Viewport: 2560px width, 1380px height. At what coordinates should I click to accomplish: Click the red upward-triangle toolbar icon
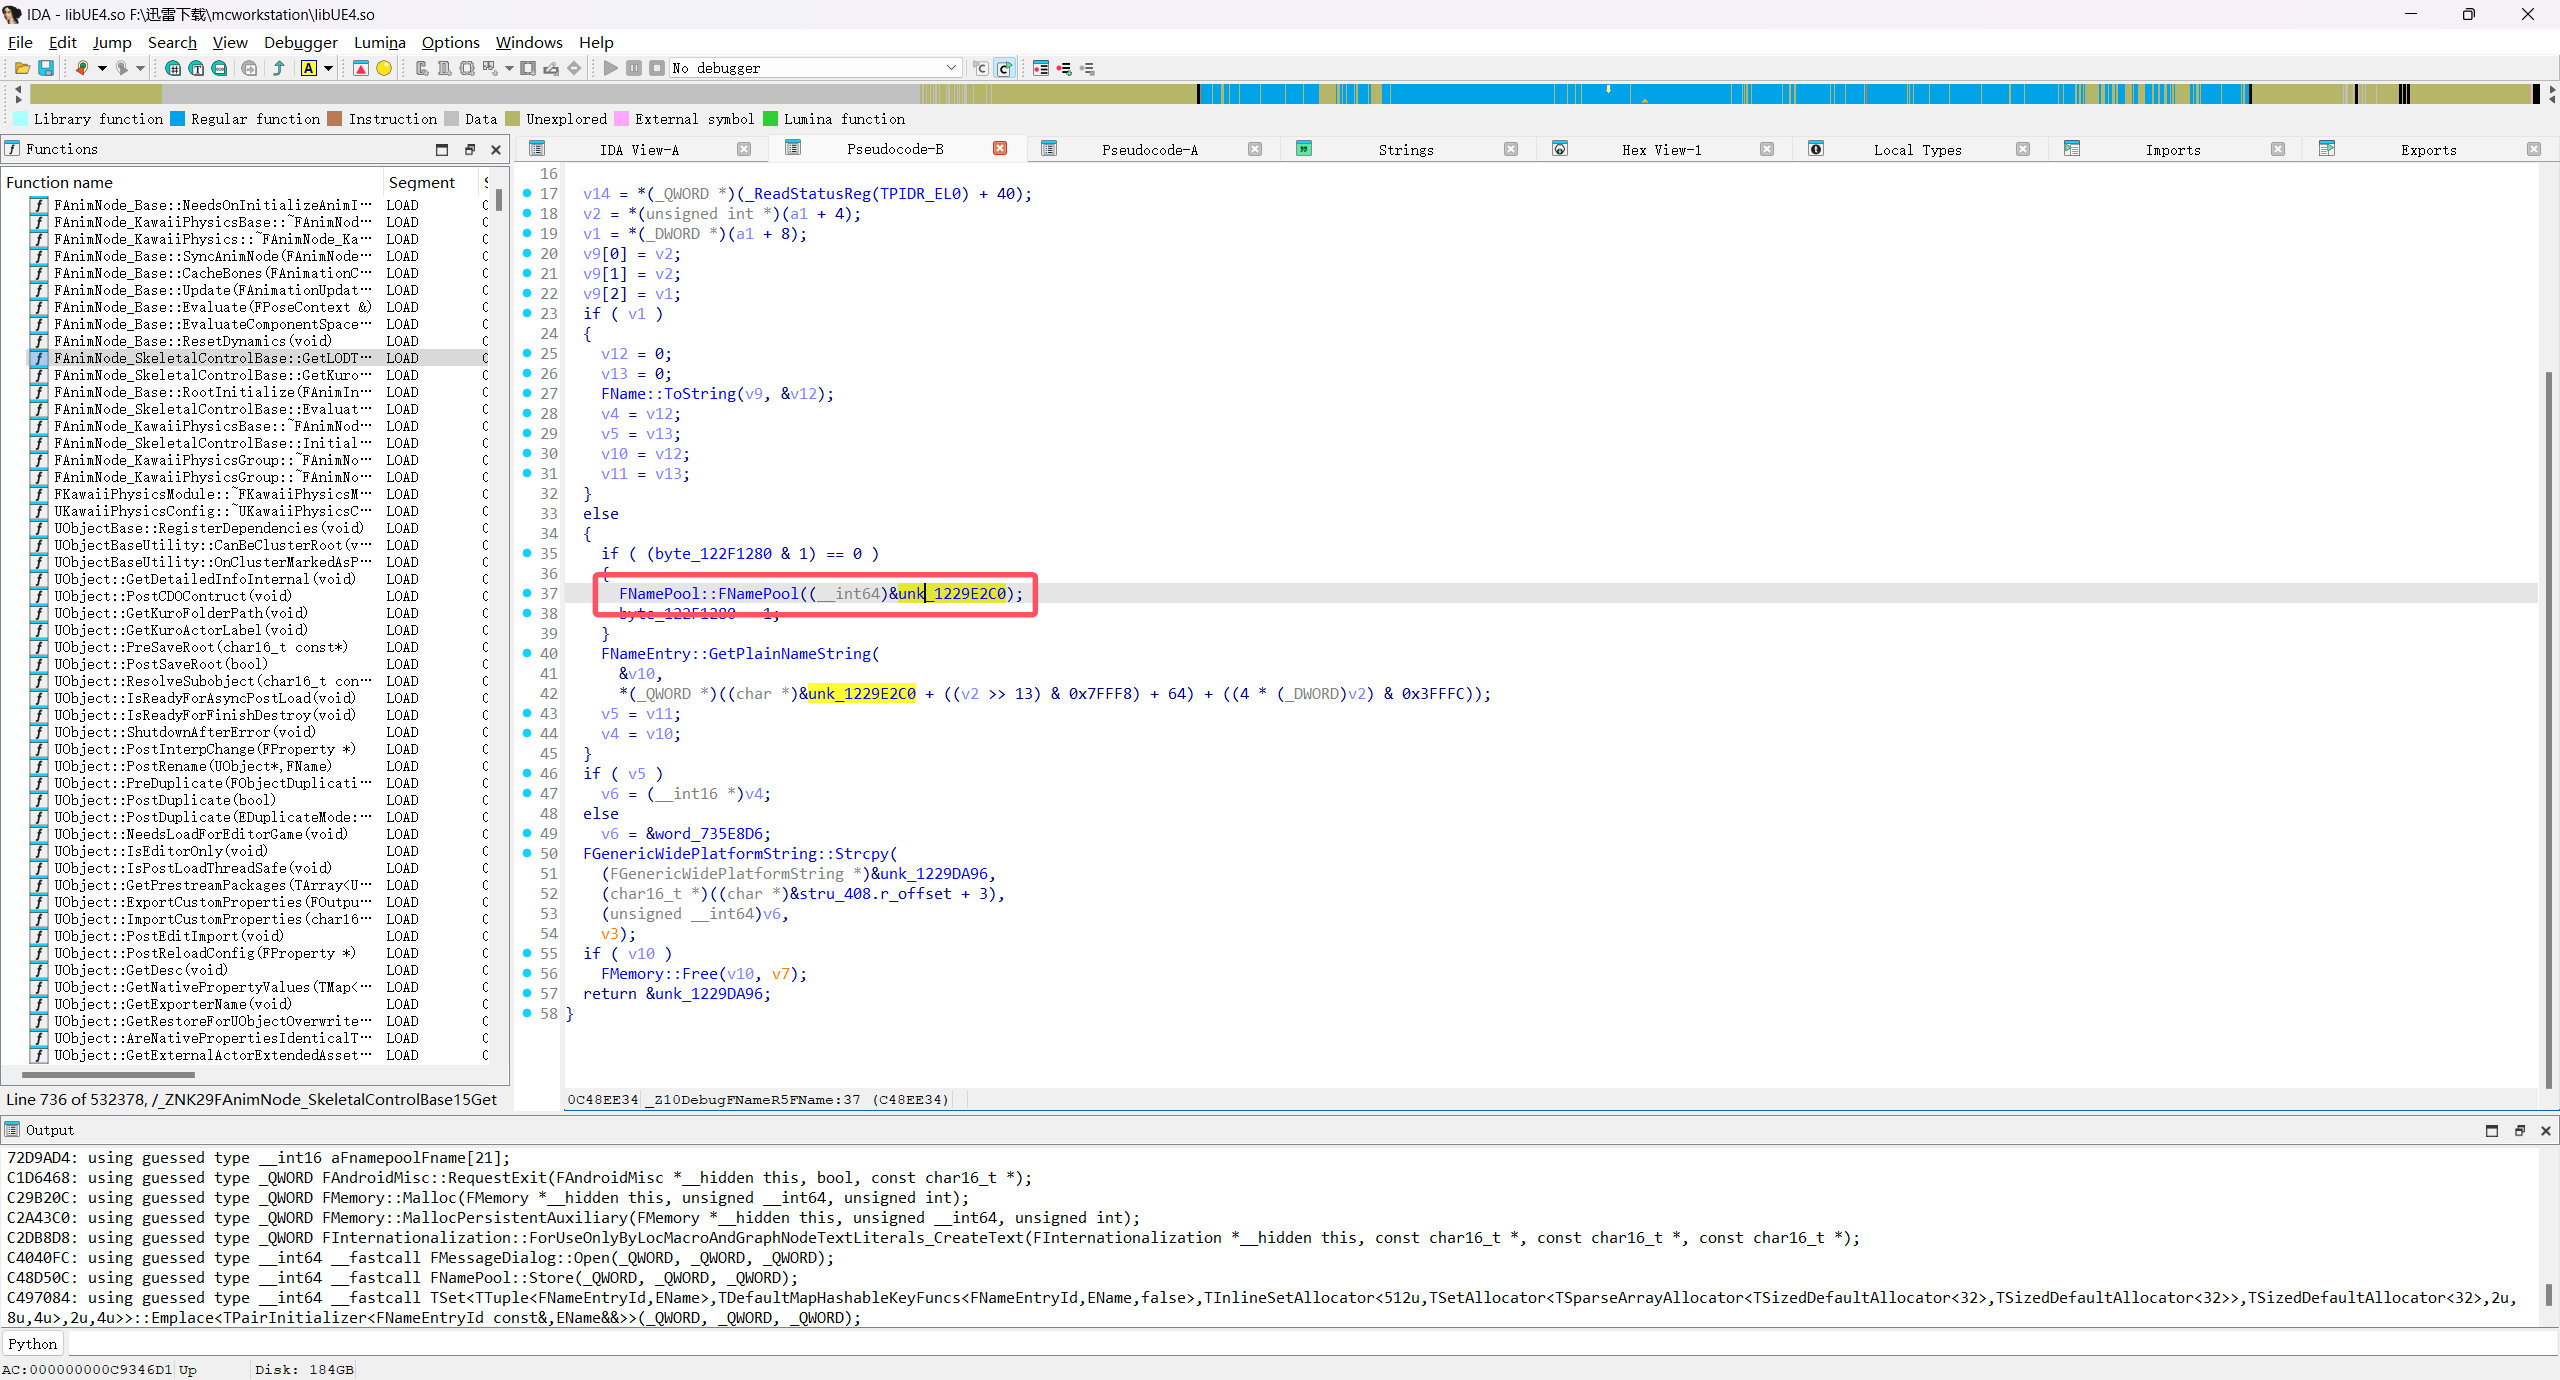[x=361, y=68]
